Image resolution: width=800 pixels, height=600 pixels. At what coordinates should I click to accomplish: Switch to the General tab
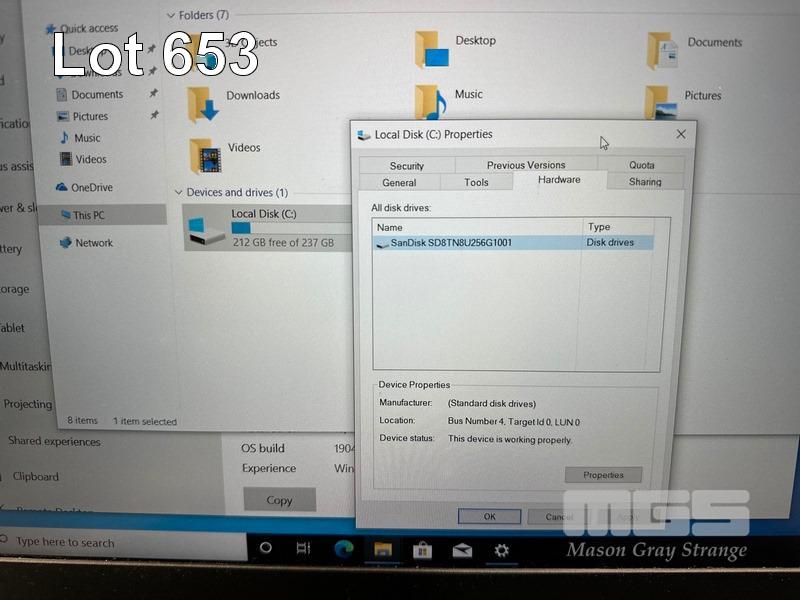click(399, 183)
